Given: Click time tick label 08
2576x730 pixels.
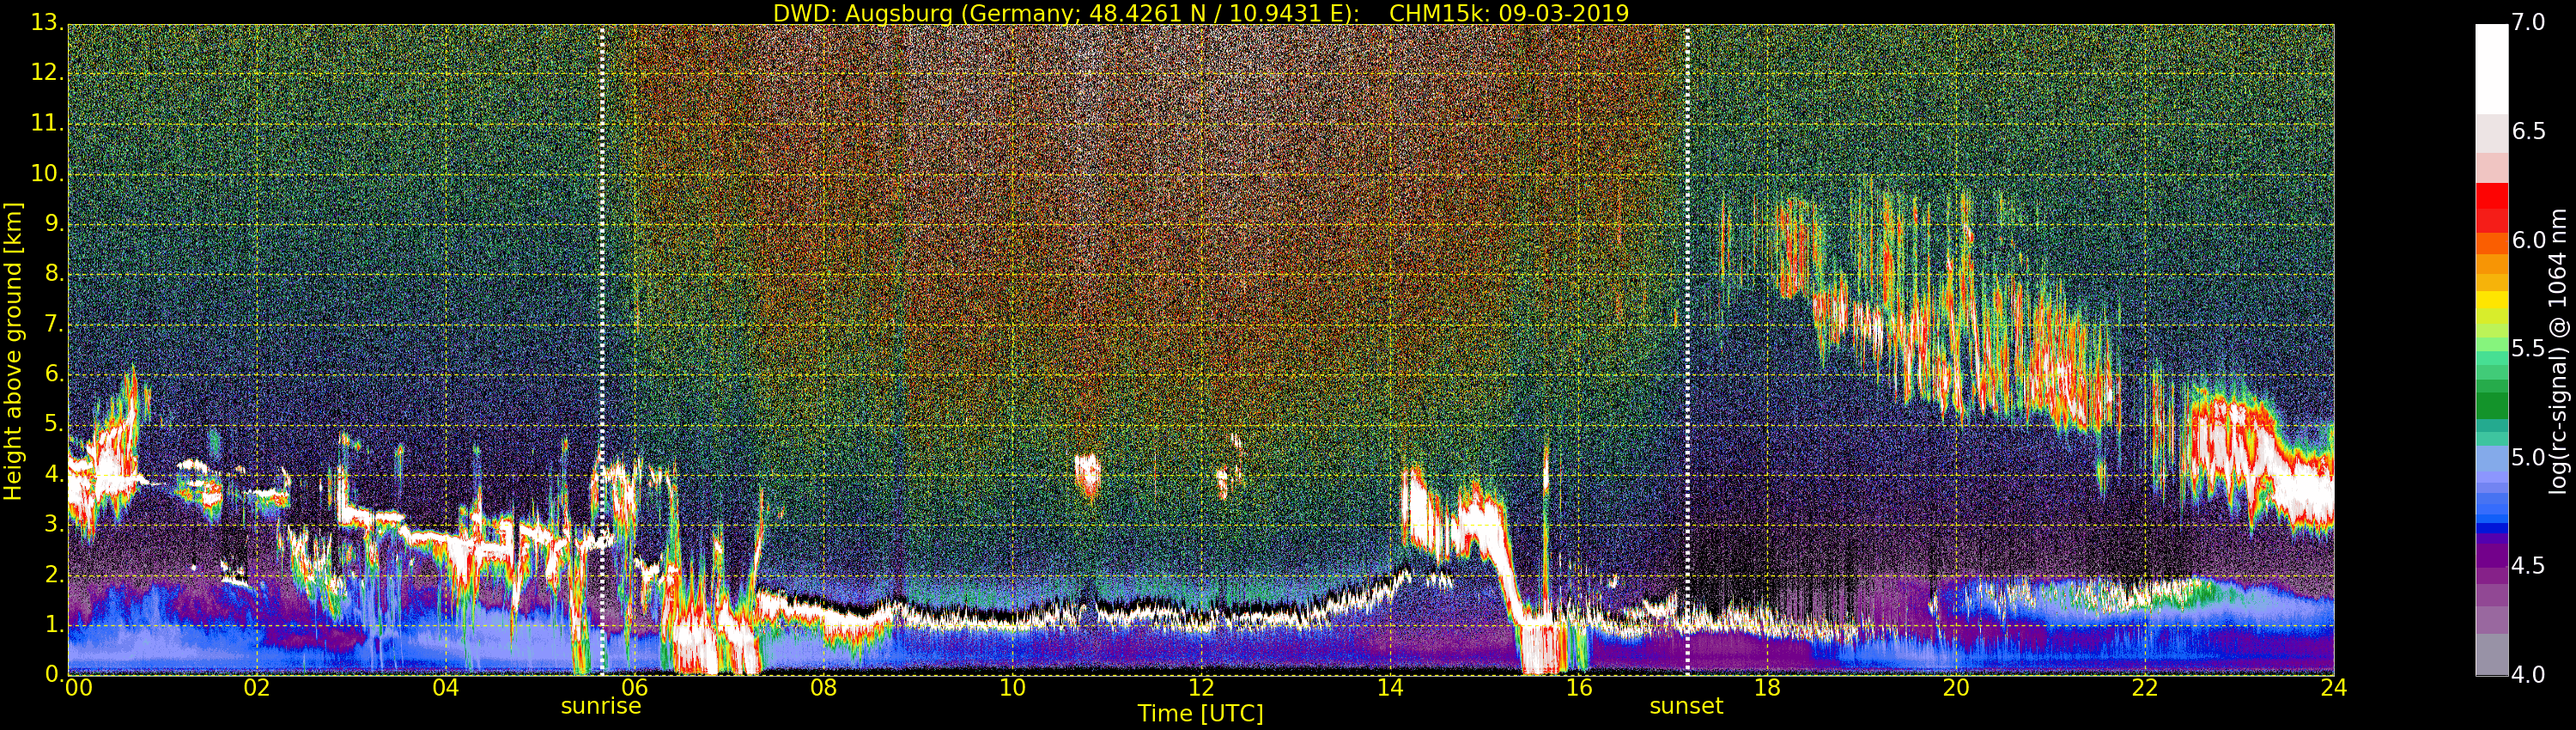Looking at the screenshot, I should point(823,688).
